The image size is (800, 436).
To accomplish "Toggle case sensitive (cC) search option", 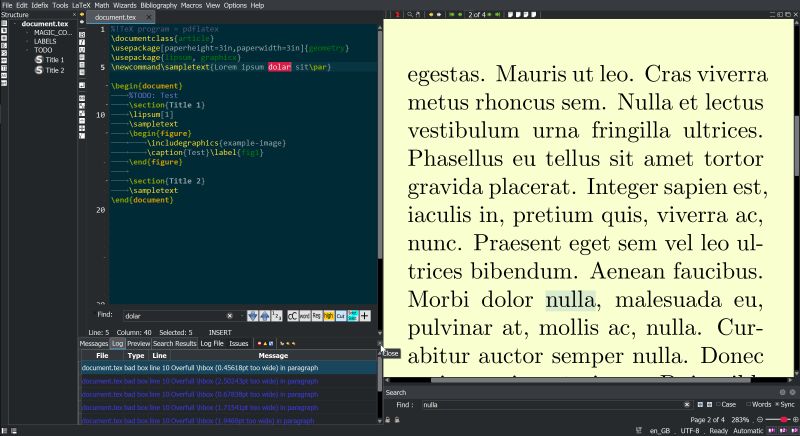I will pos(292,316).
